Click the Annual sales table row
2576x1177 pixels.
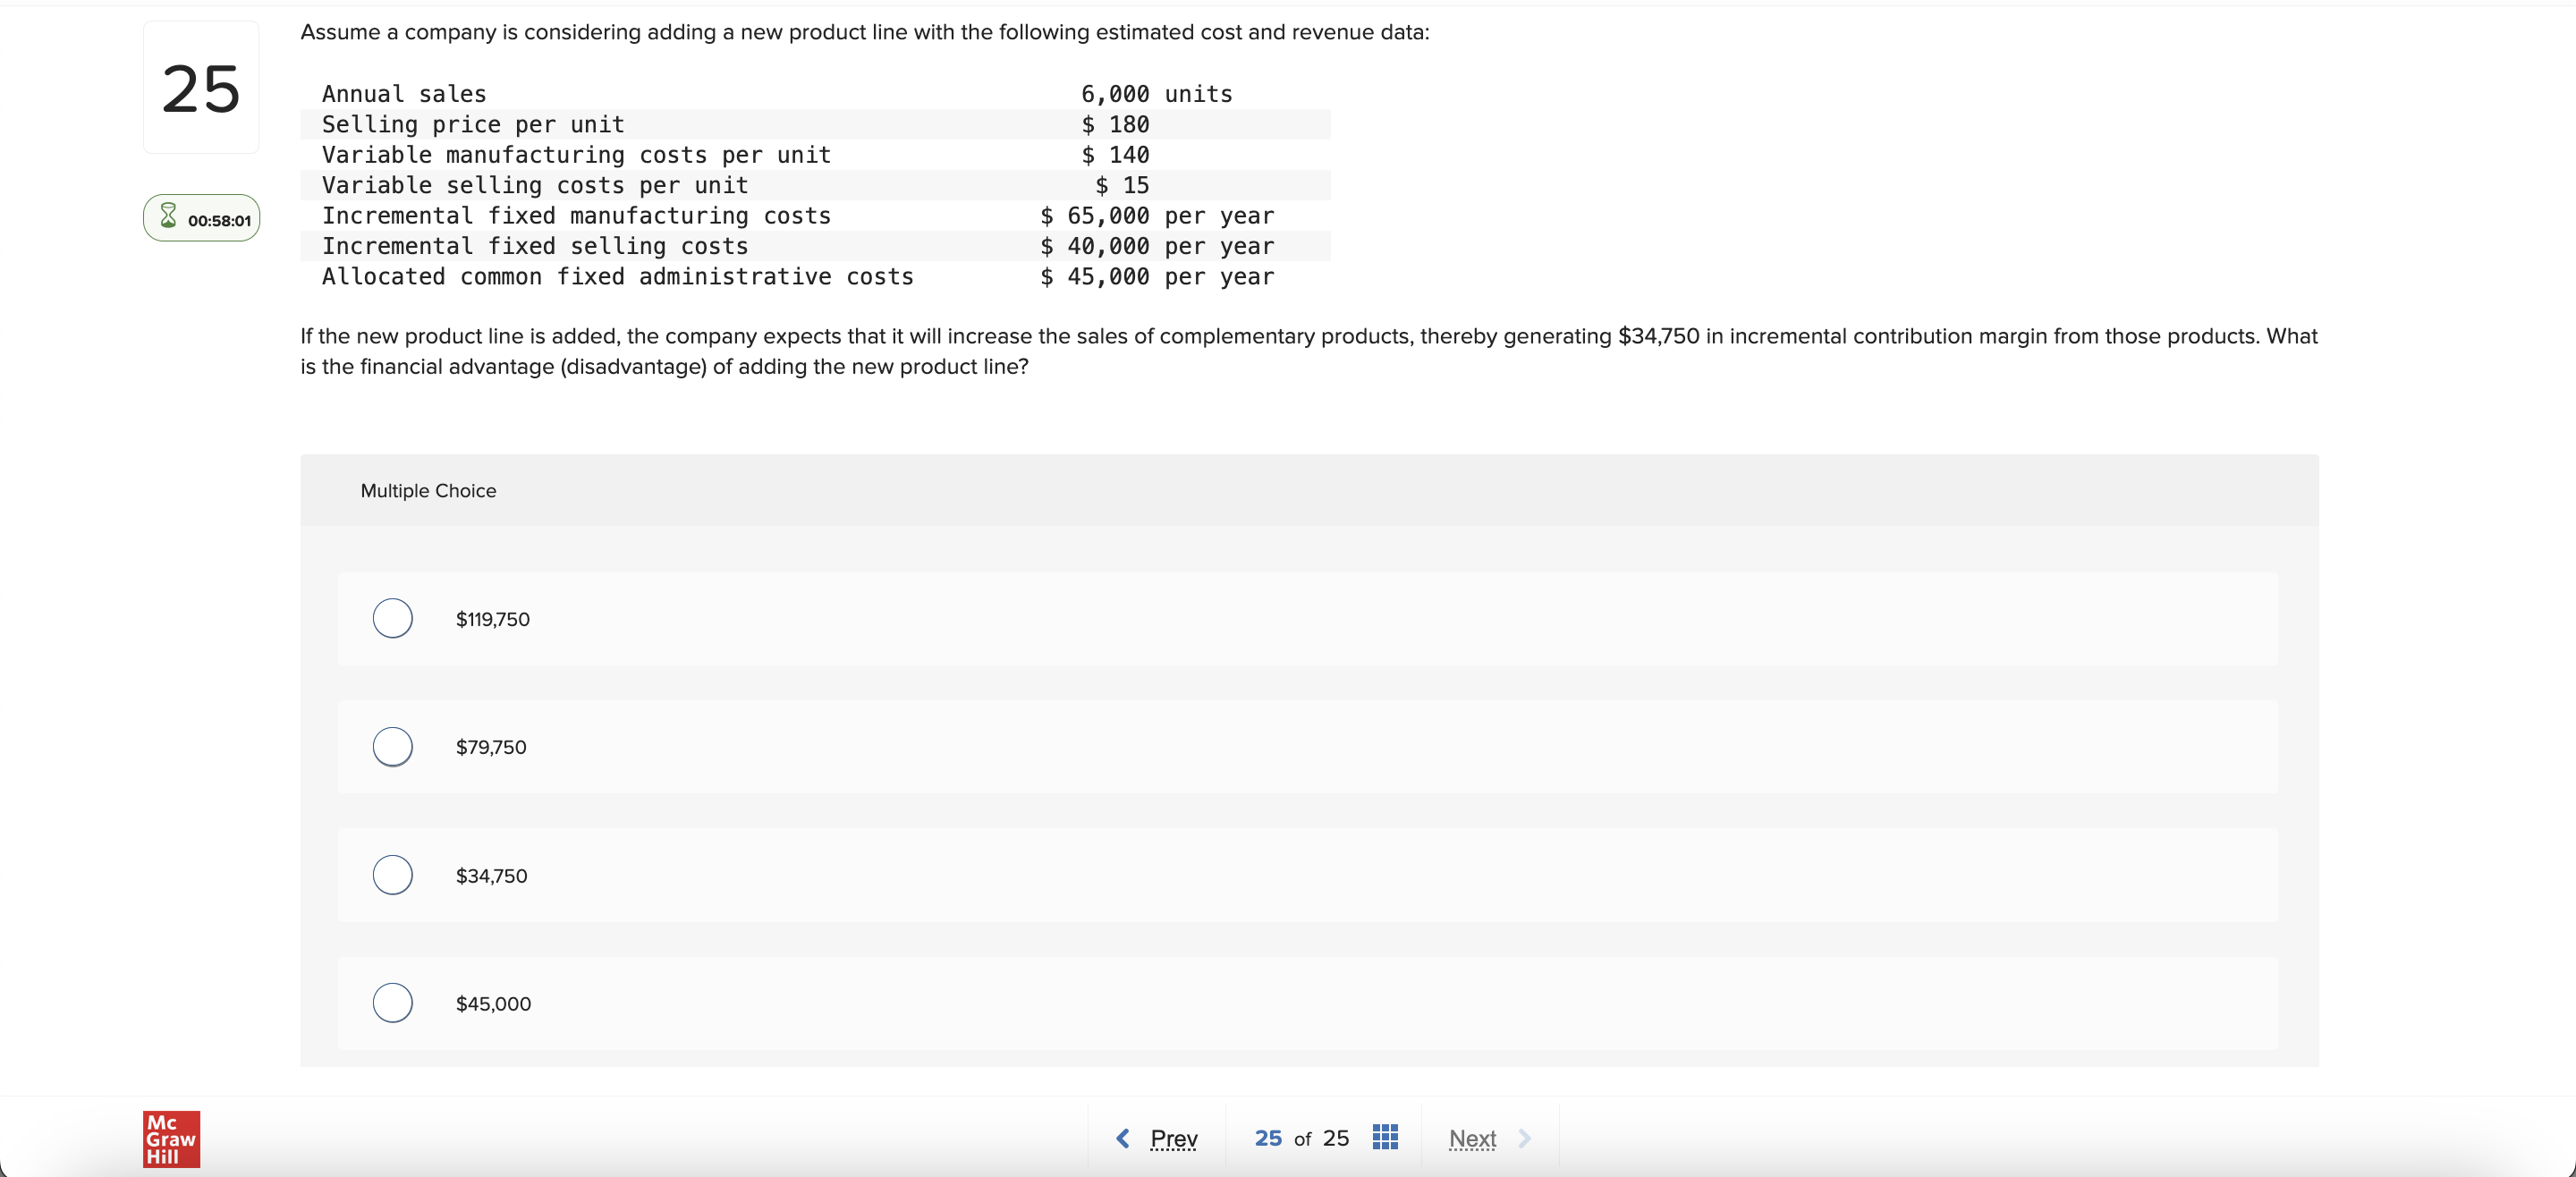814,94
